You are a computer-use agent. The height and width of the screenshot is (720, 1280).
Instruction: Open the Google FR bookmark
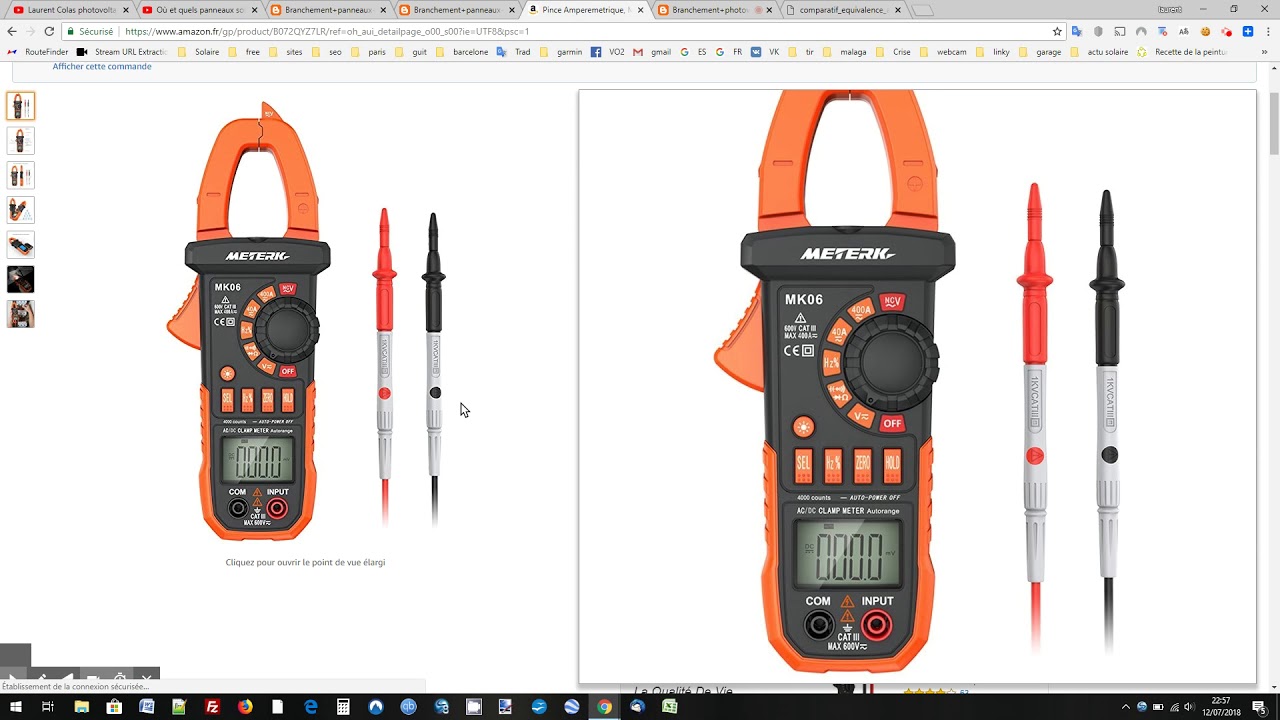click(x=729, y=52)
